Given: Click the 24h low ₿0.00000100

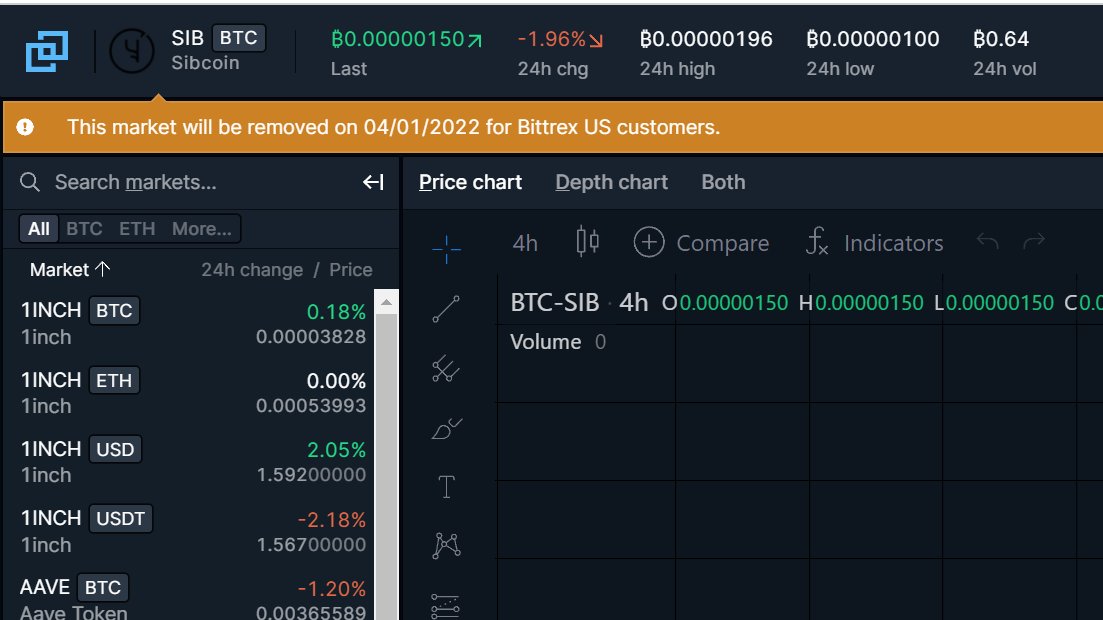Looking at the screenshot, I should click(872, 39).
